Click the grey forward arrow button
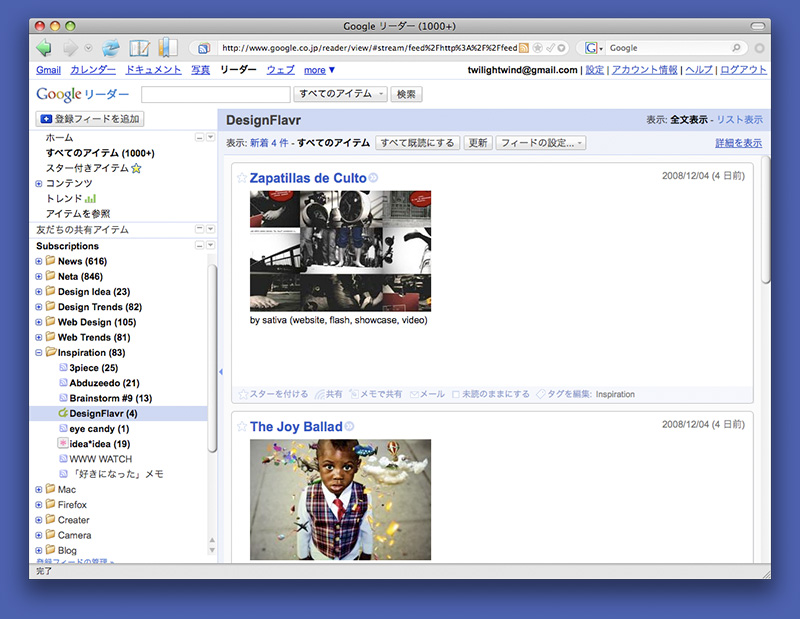The height and width of the screenshot is (619, 800). [x=70, y=48]
